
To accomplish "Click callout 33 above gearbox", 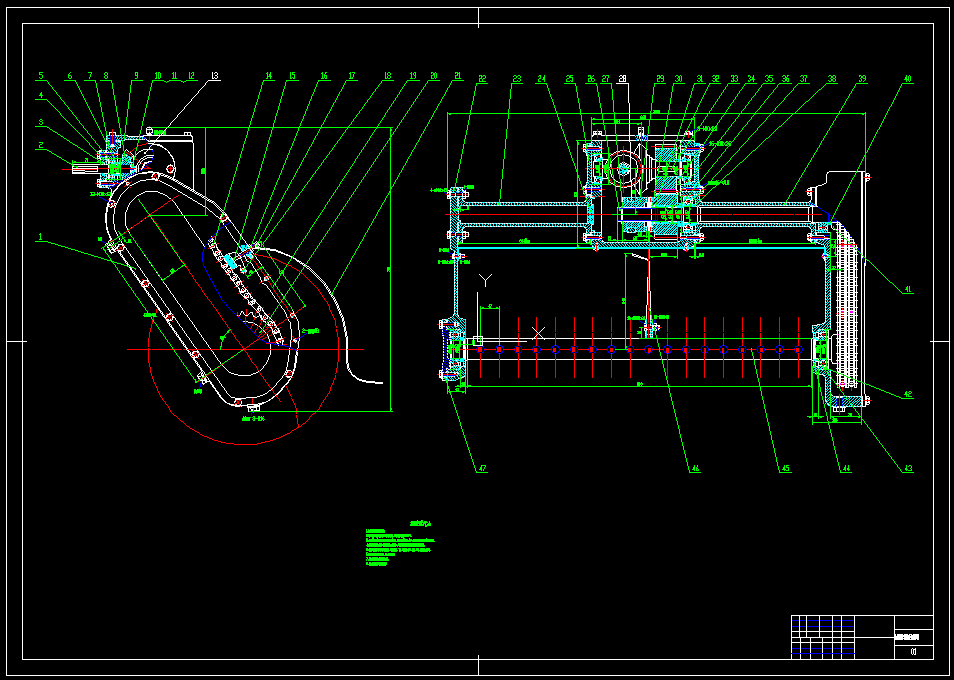I will [734, 78].
